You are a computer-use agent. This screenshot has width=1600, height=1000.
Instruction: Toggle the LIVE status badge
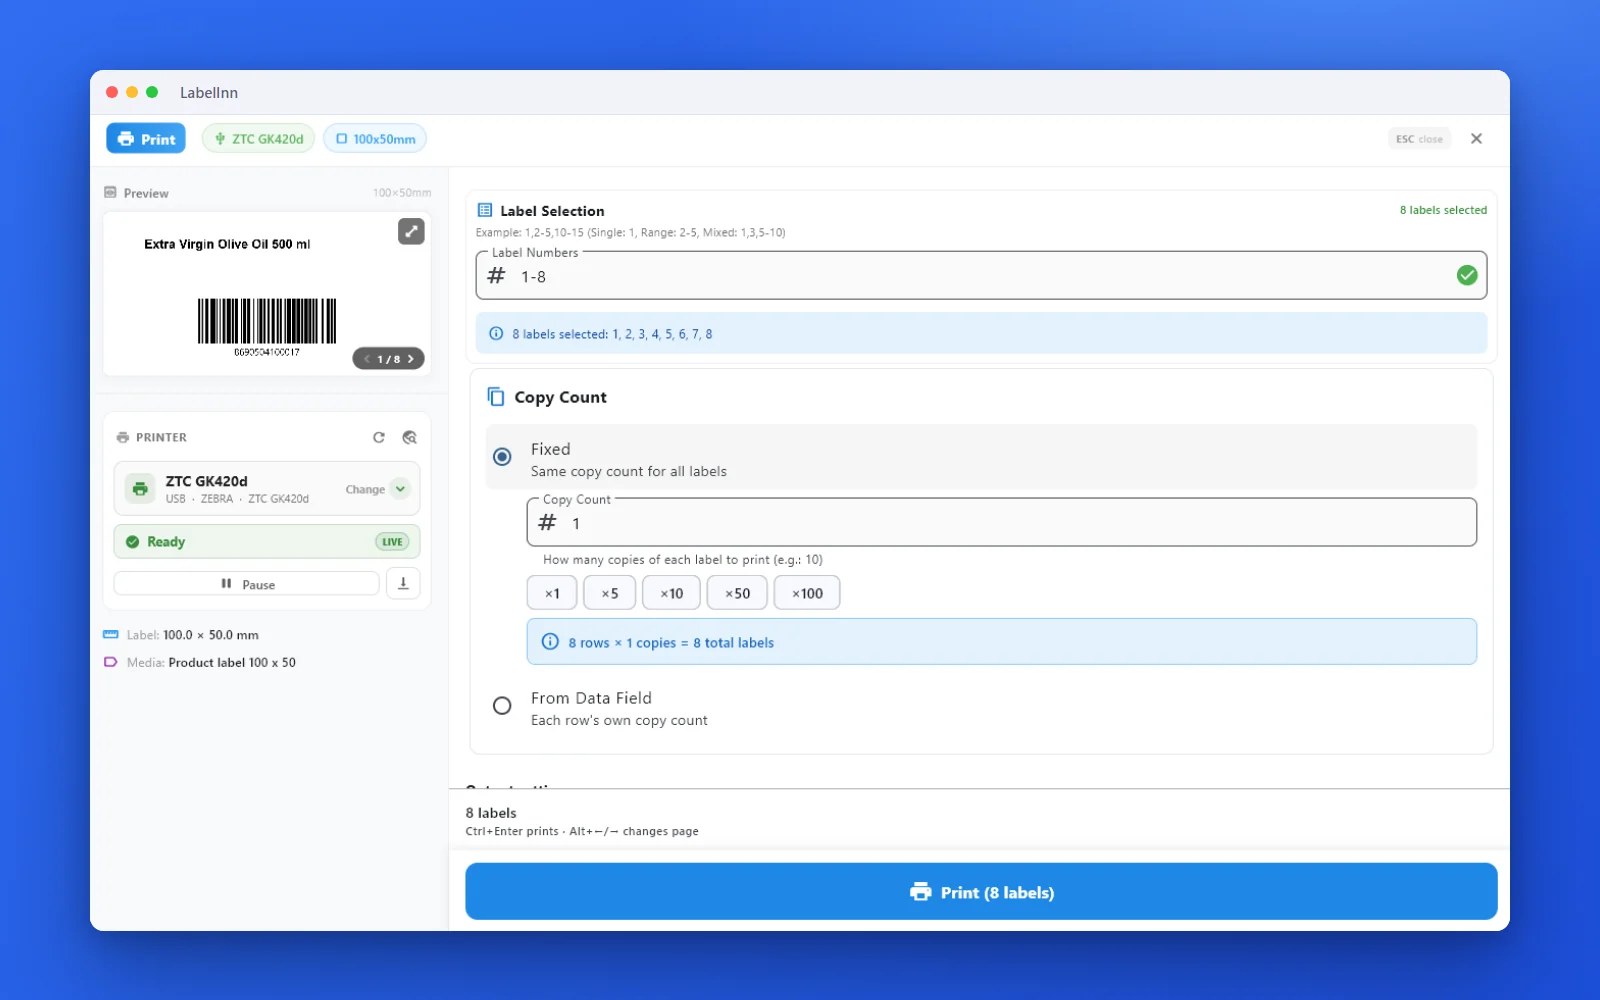[x=392, y=542]
